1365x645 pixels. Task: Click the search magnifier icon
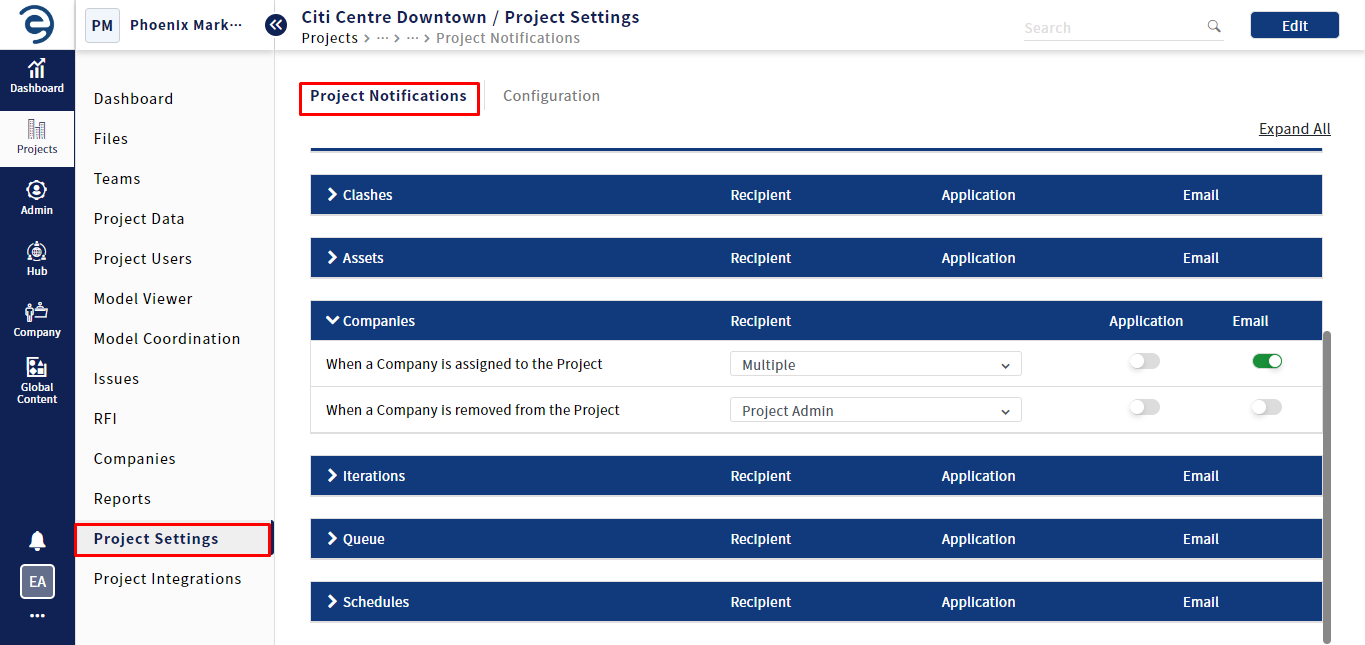coord(1214,27)
